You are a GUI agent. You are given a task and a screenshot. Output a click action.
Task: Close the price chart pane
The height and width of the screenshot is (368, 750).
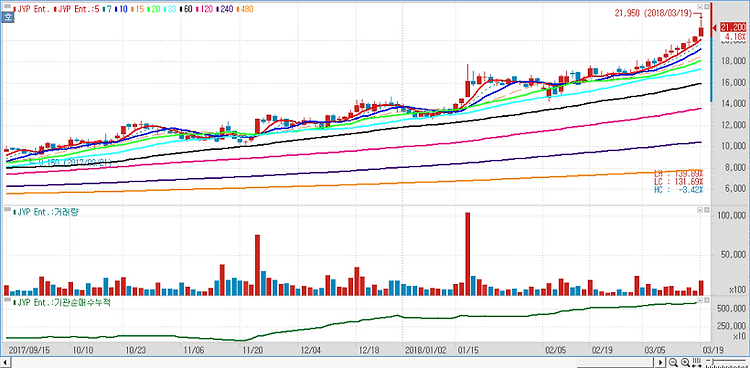pyautogui.click(x=706, y=7)
